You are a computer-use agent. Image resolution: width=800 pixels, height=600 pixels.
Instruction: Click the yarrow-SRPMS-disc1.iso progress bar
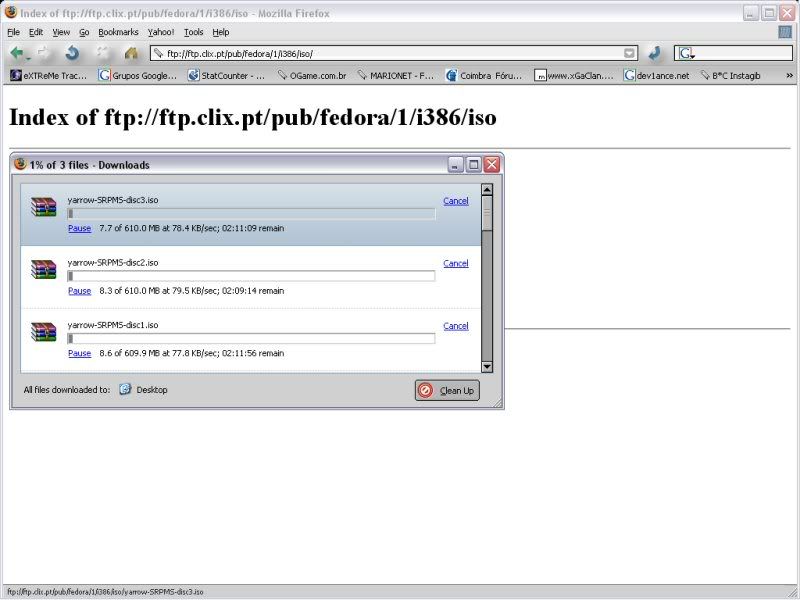[x=251, y=338]
